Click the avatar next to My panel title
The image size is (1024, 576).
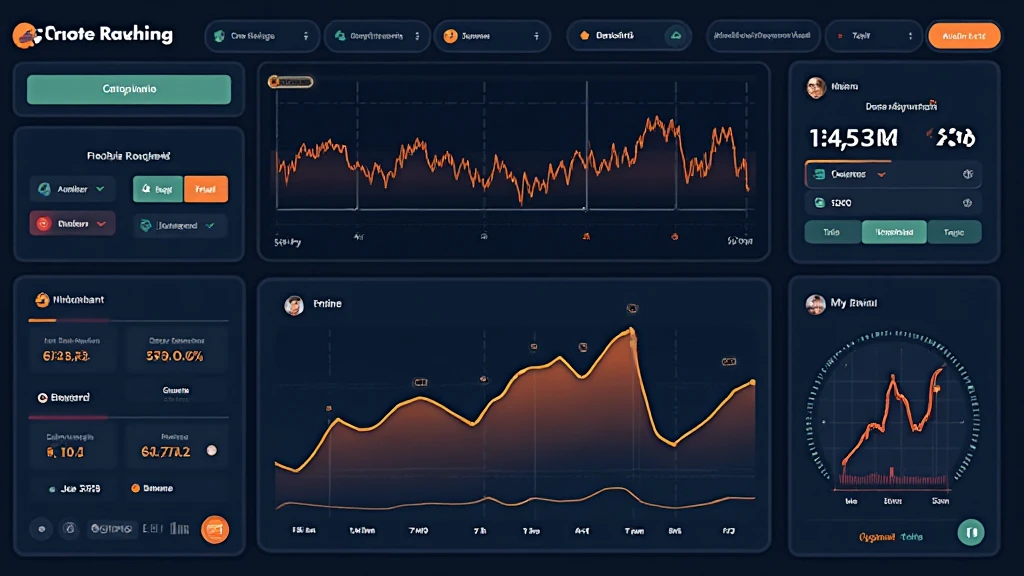(x=816, y=304)
